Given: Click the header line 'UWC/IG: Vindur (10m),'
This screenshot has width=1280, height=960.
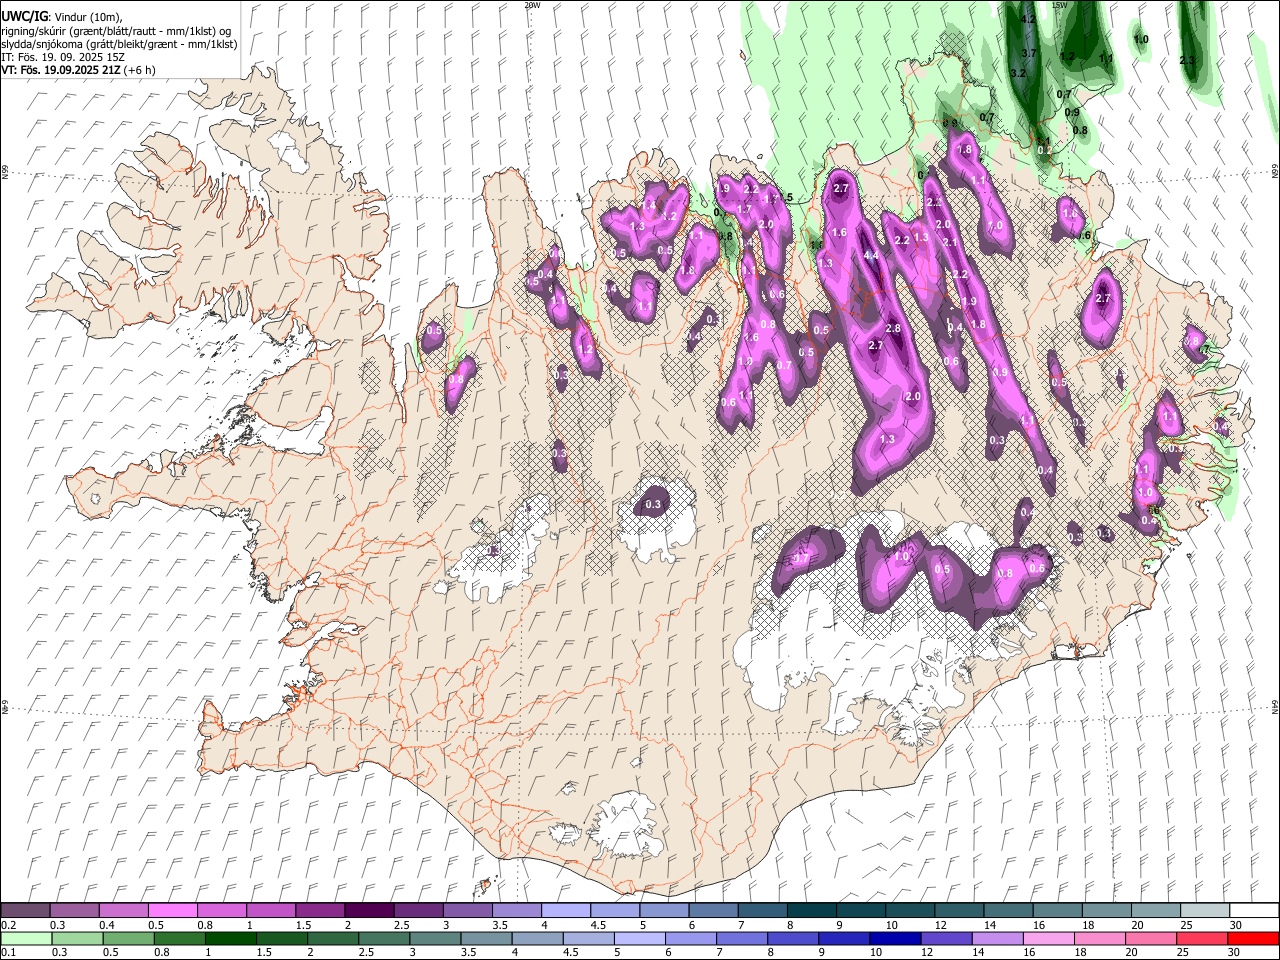Looking at the screenshot, I should pyautogui.click(x=61, y=17).
